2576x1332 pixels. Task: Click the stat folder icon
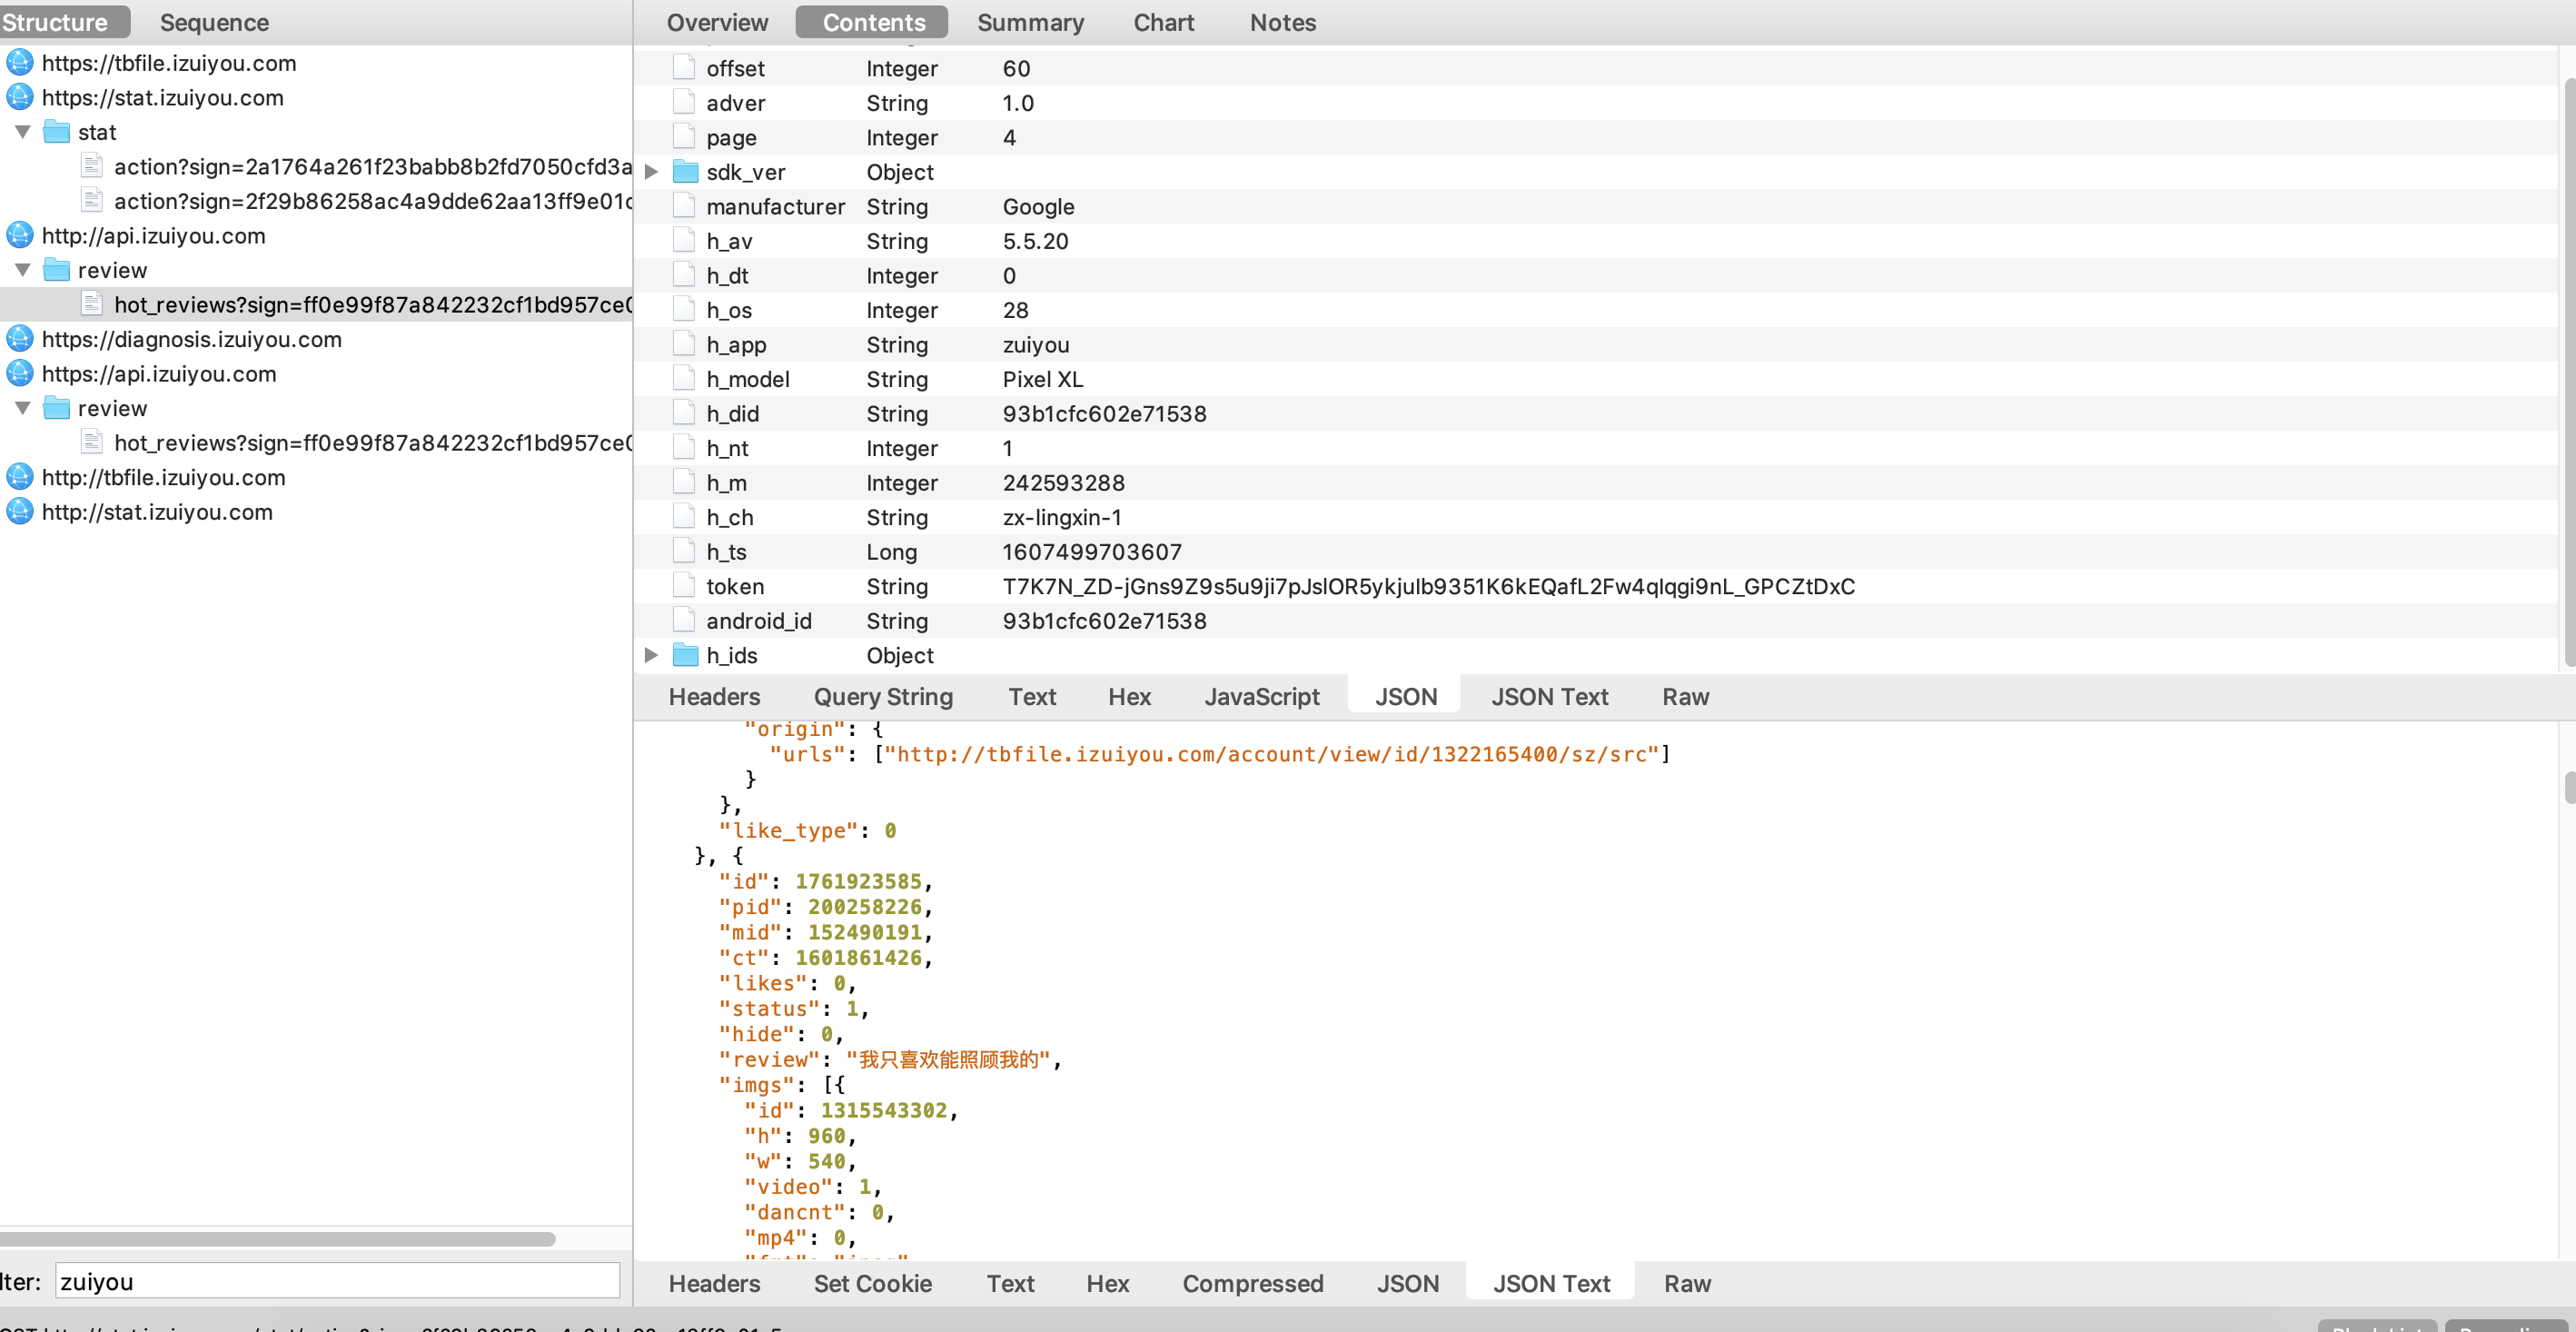click(57, 132)
